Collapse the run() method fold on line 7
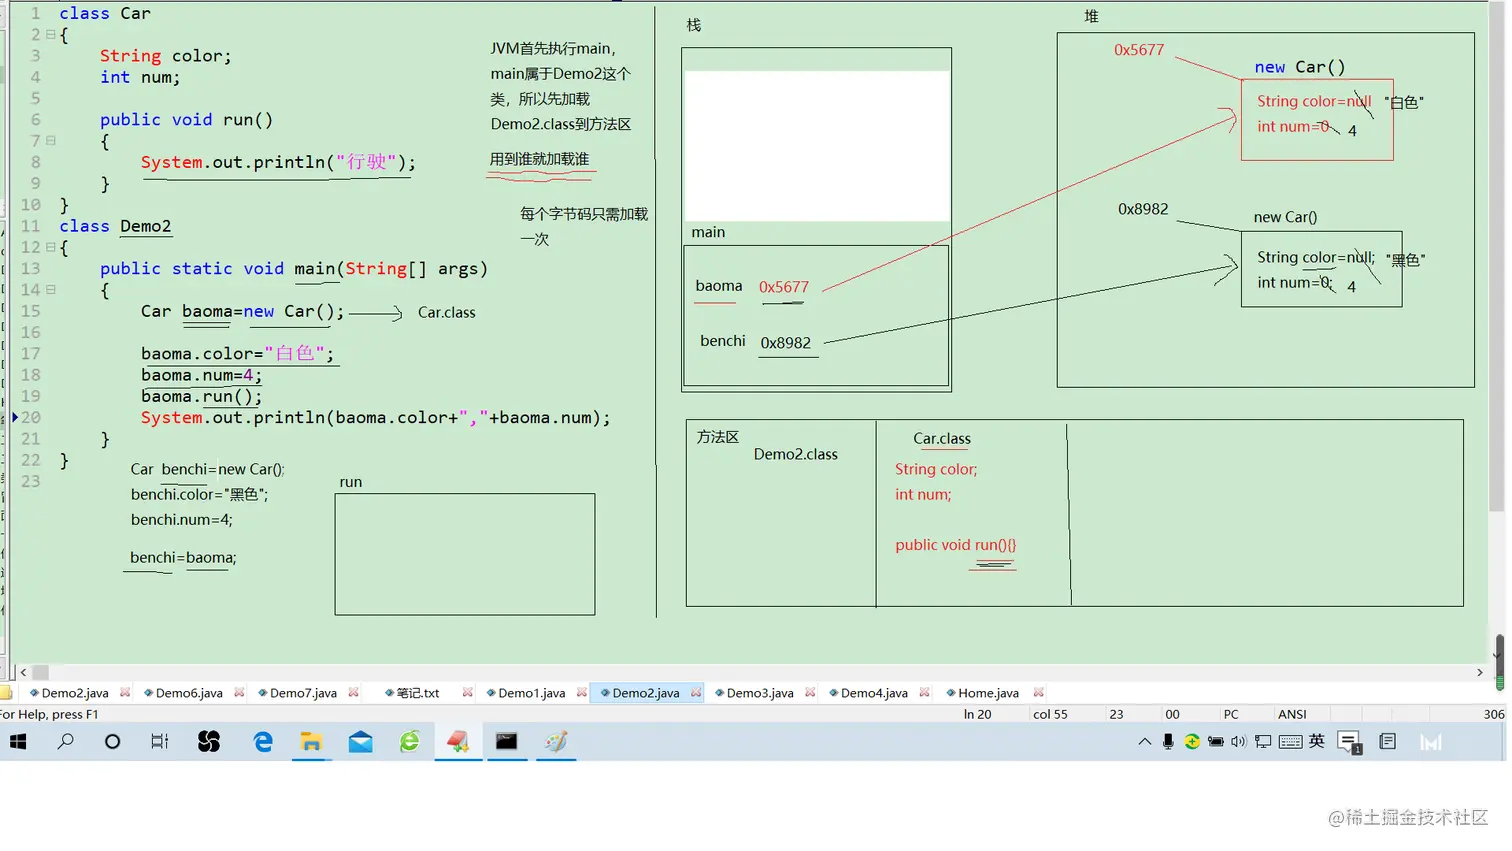The height and width of the screenshot is (851, 1512). (x=51, y=141)
